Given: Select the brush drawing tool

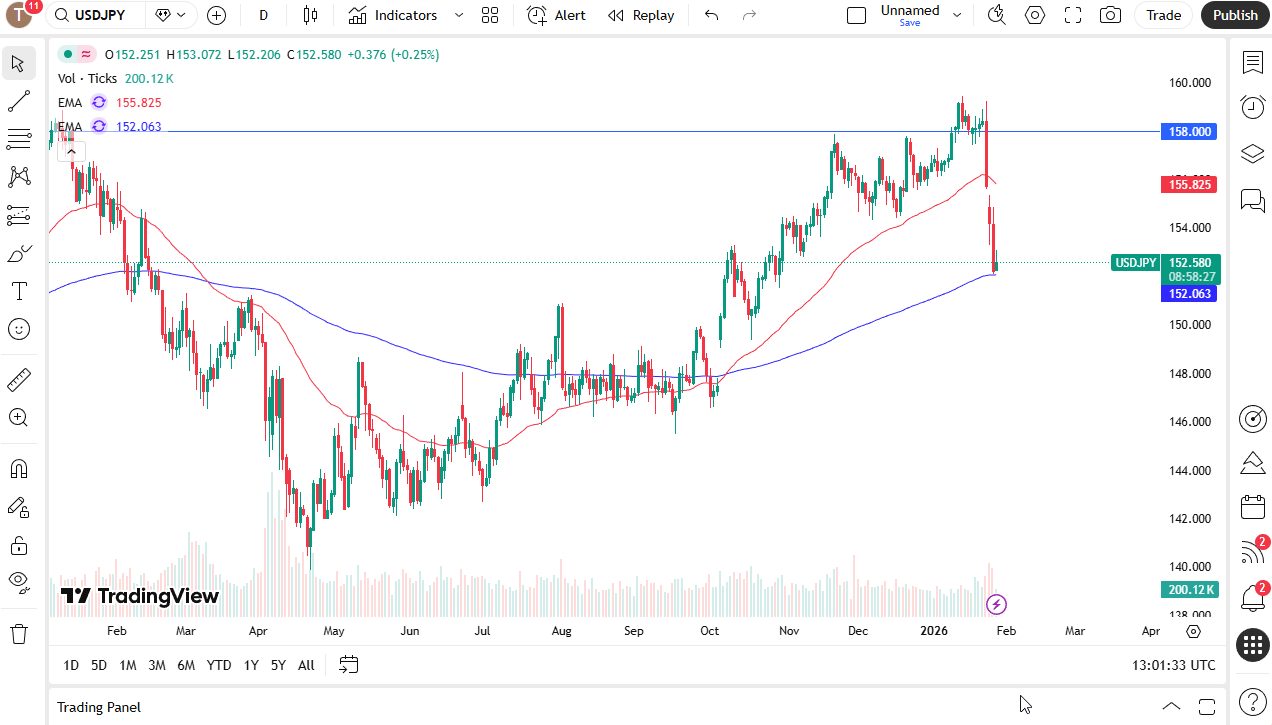Looking at the screenshot, I should point(18,253).
